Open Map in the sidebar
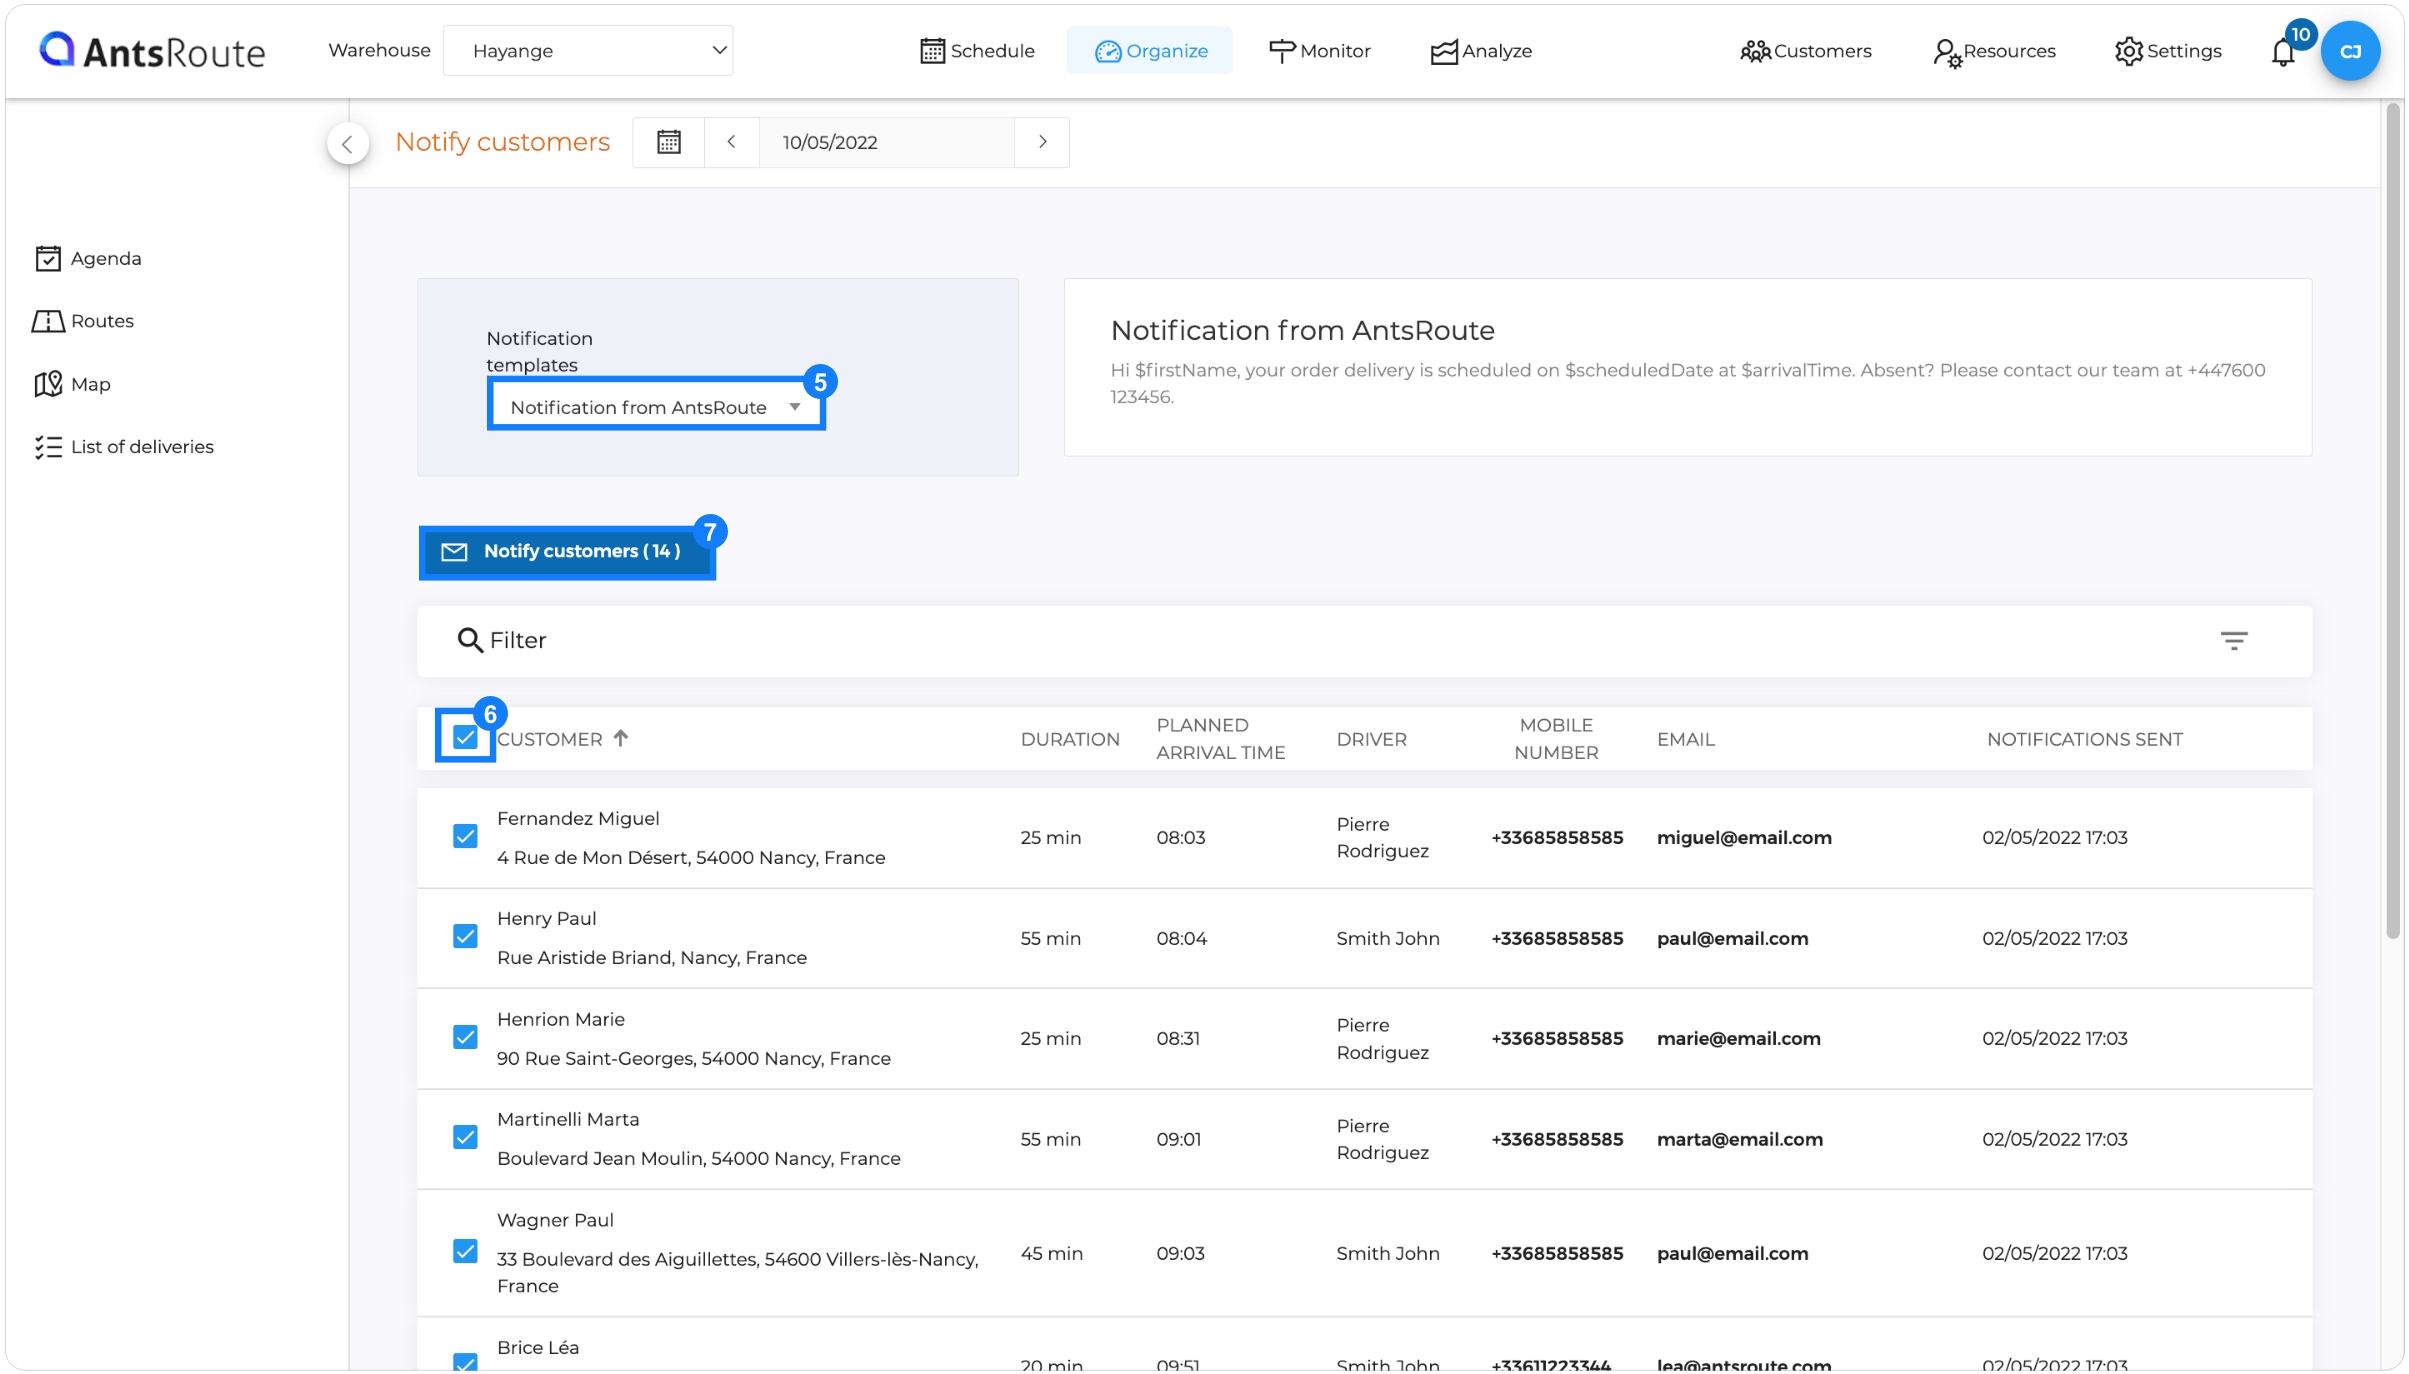 pyautogui.click(x=72, y=384)
